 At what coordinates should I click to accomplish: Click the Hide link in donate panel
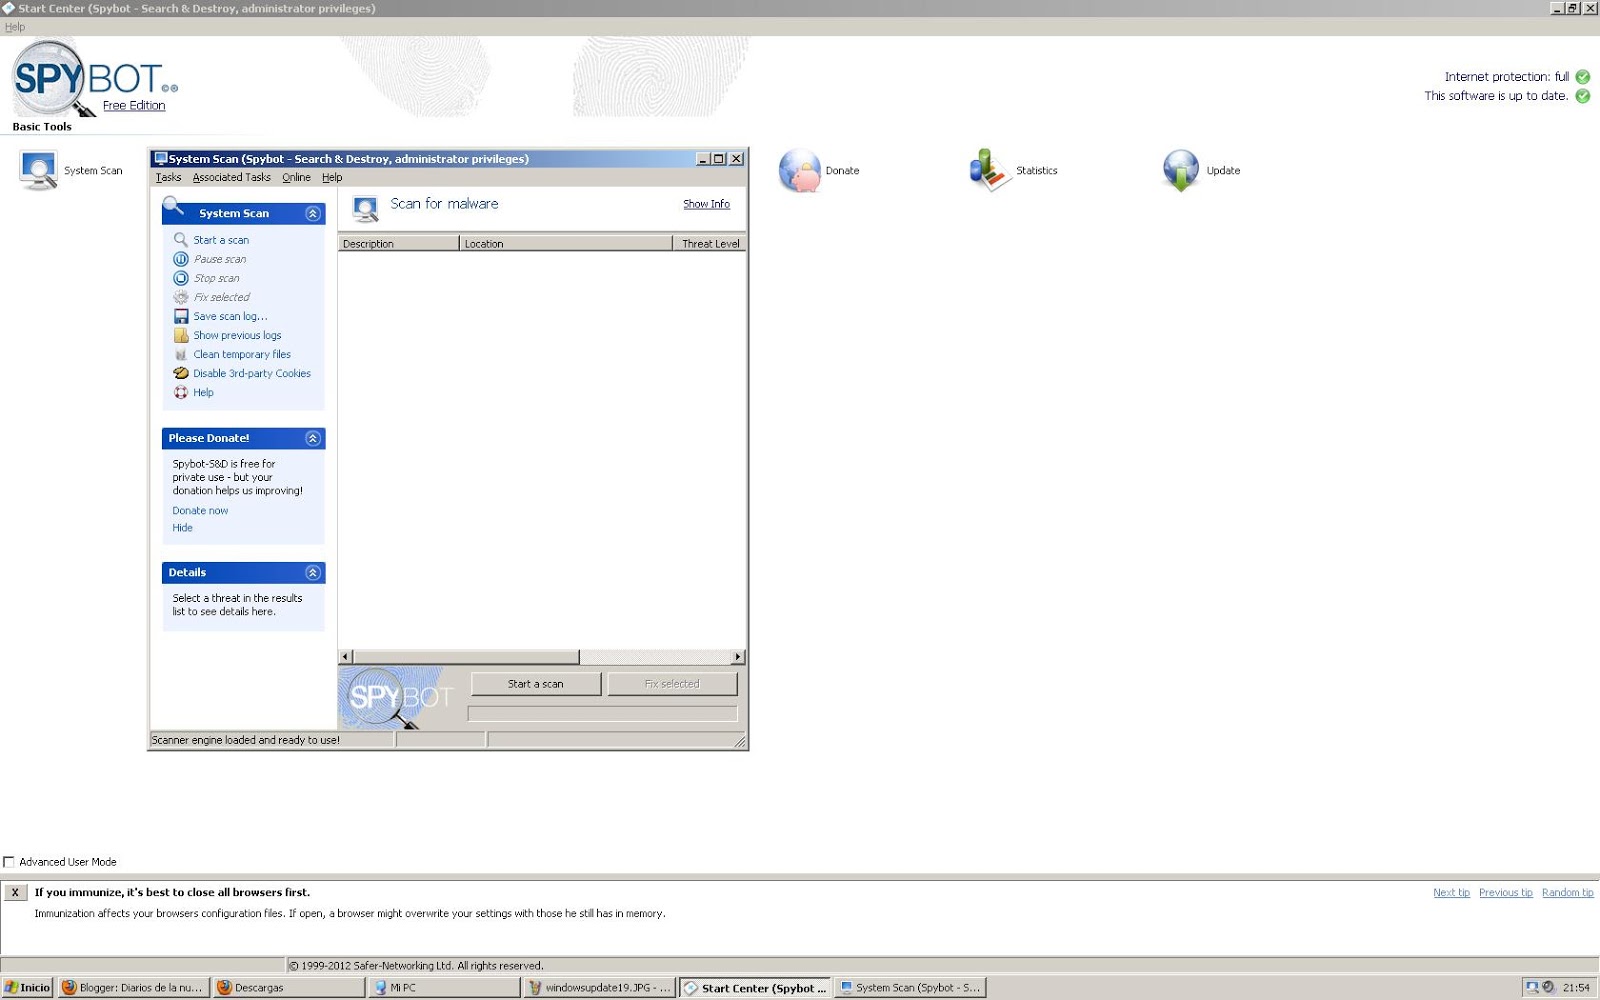point(182,528)
